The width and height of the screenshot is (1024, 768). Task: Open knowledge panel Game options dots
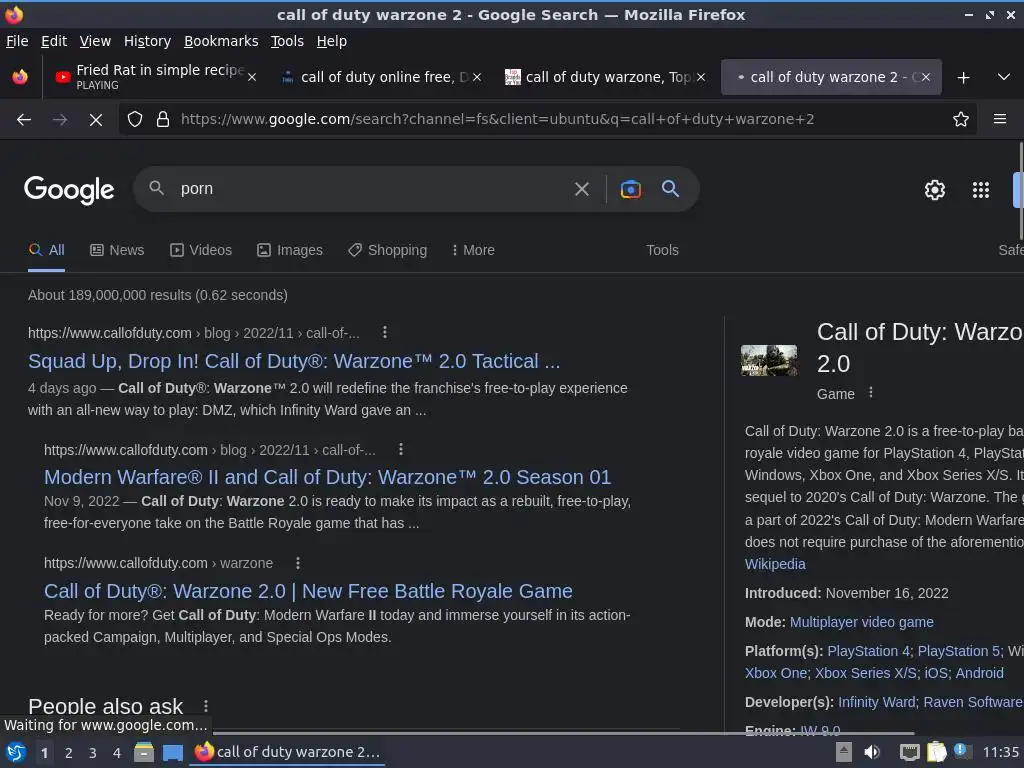[x=871, y=392]
